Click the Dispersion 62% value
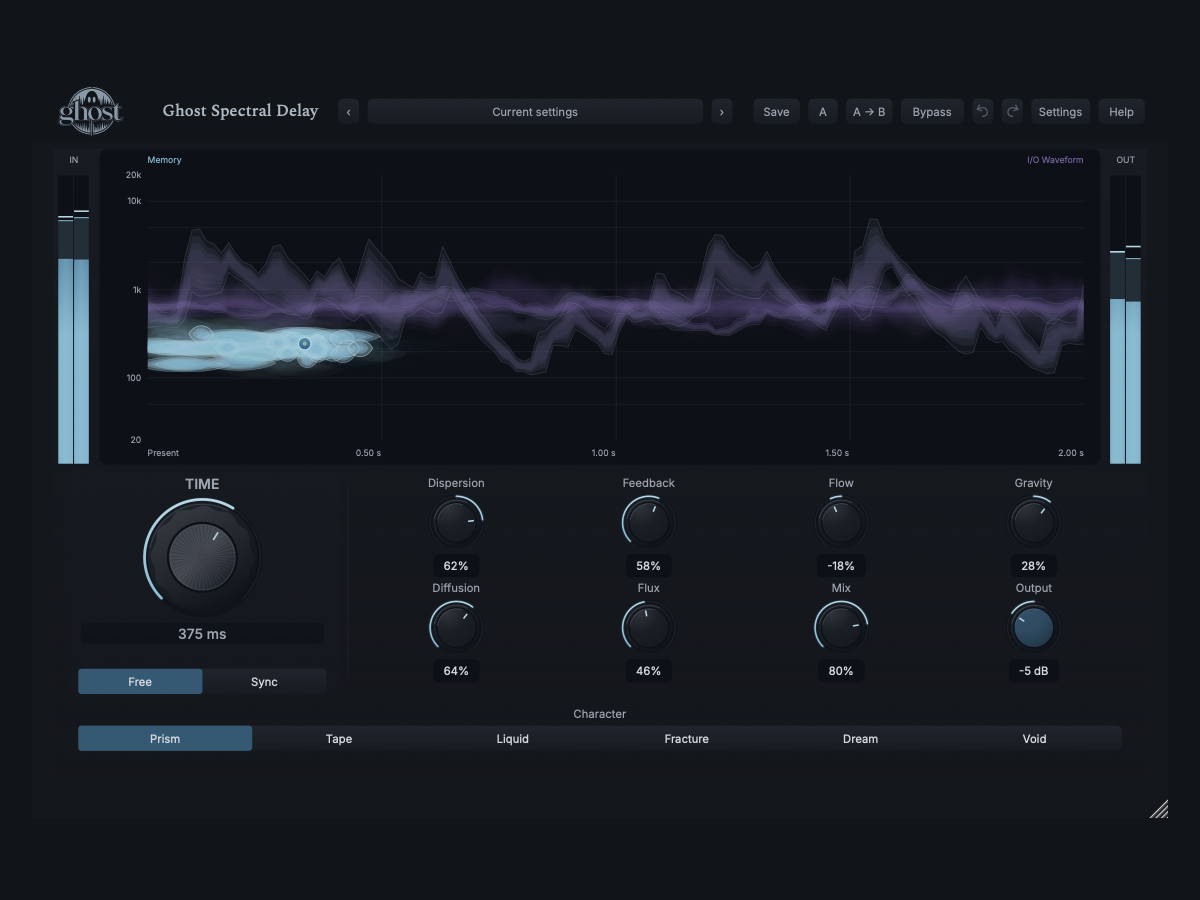This screenshot has height=900, width=1200. (456, 566)
